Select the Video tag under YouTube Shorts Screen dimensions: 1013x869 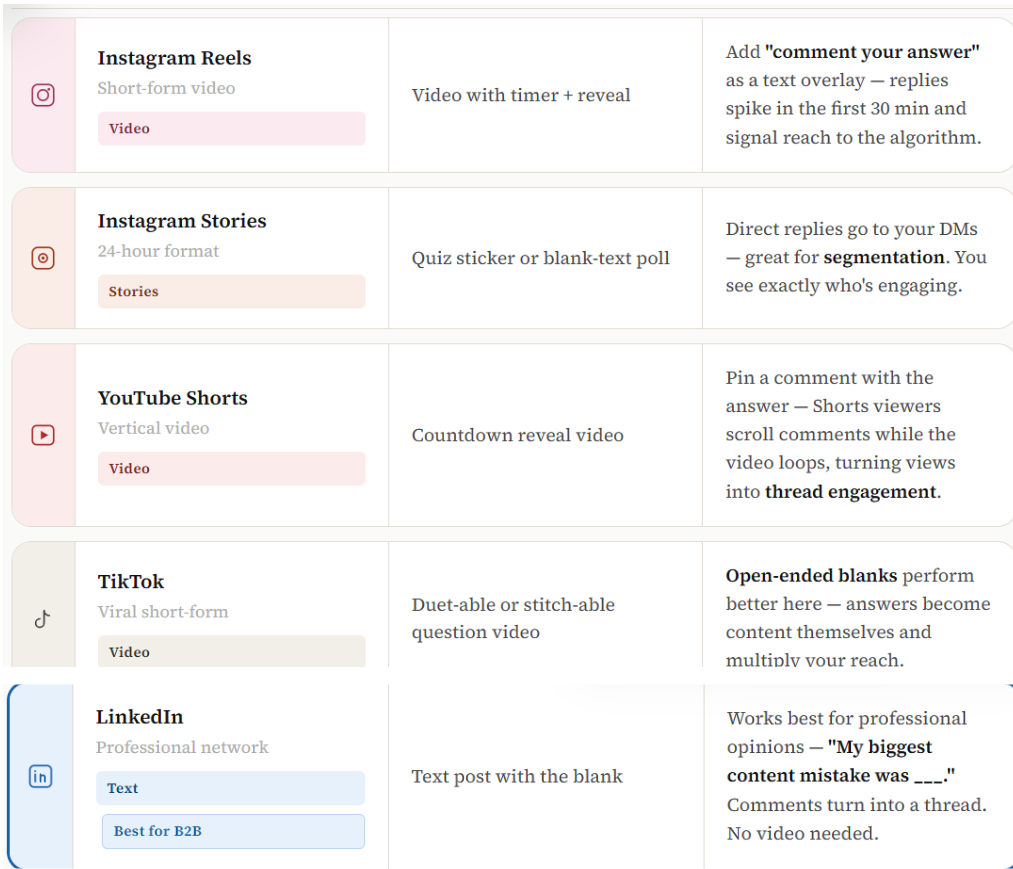231,469
